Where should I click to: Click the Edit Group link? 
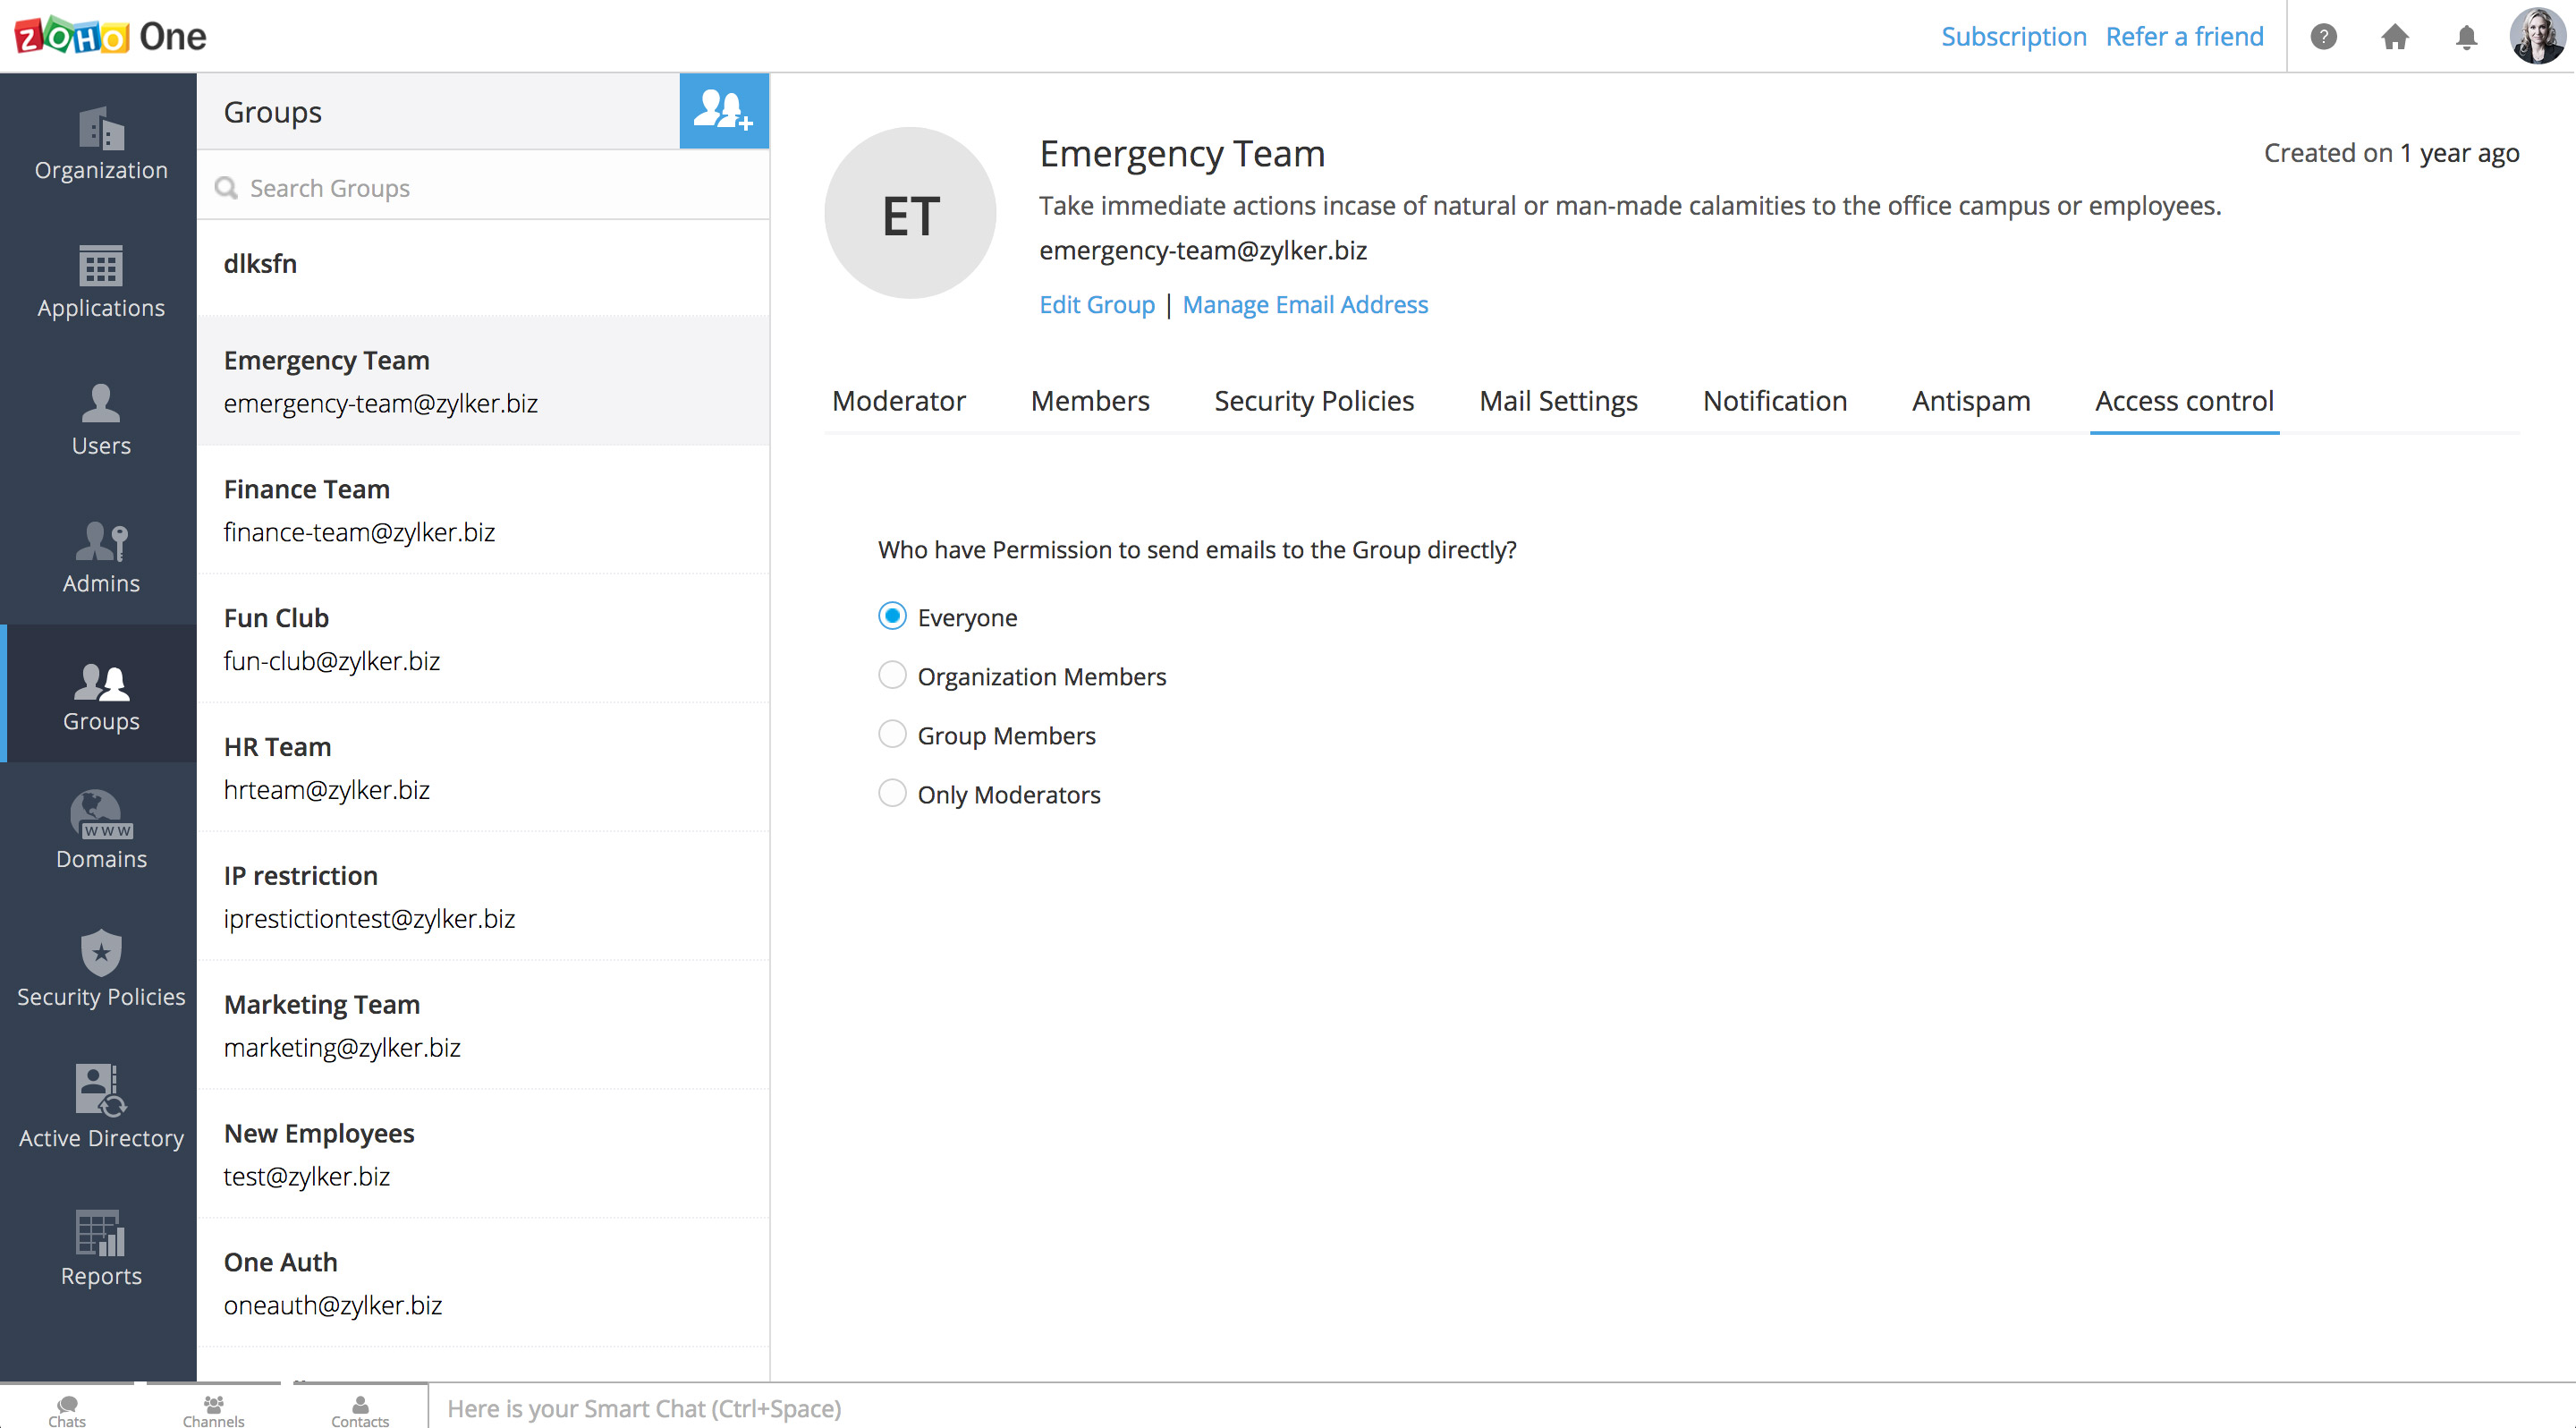click(x=1096, y=305)
